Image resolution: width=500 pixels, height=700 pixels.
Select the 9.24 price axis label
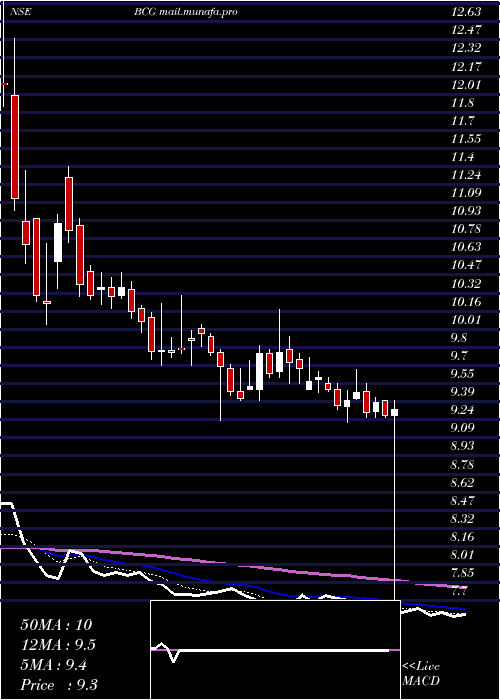coord(462,410)
